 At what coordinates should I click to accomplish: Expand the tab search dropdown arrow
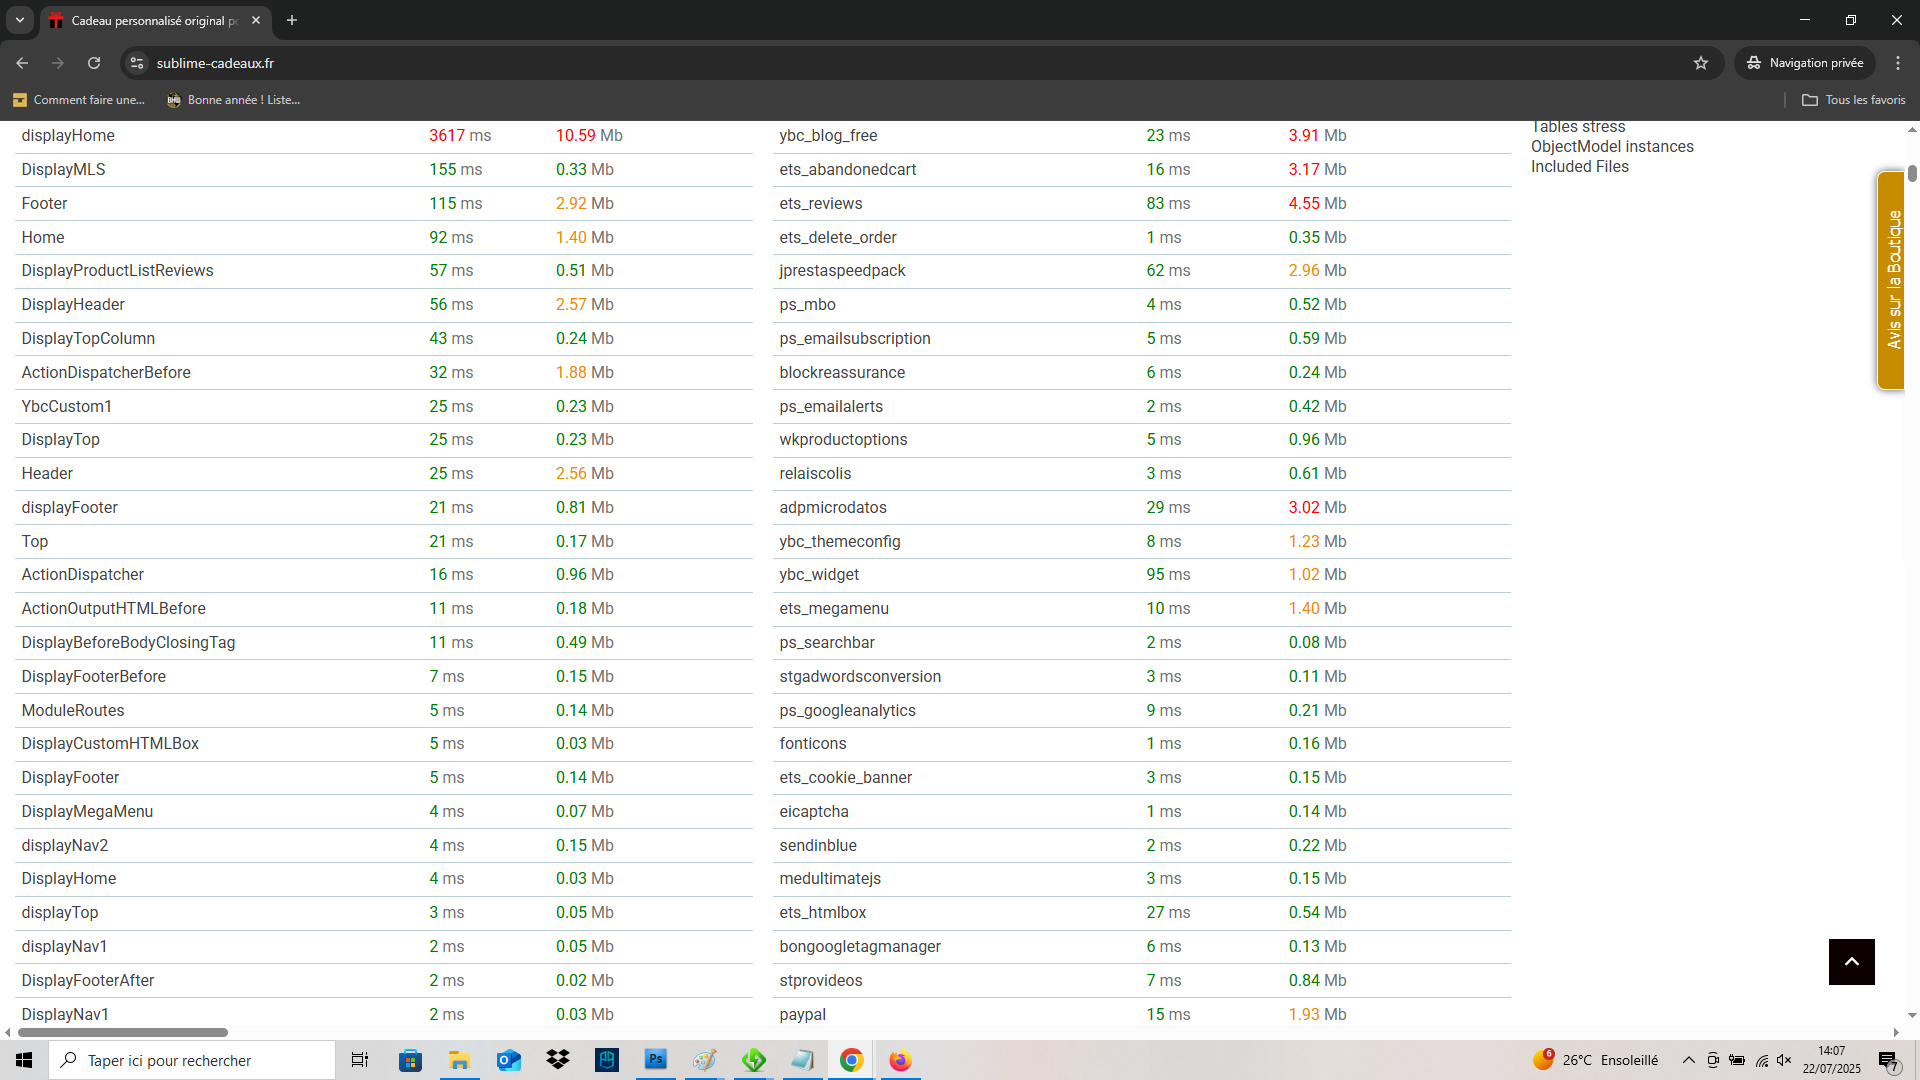click(19, 20)
